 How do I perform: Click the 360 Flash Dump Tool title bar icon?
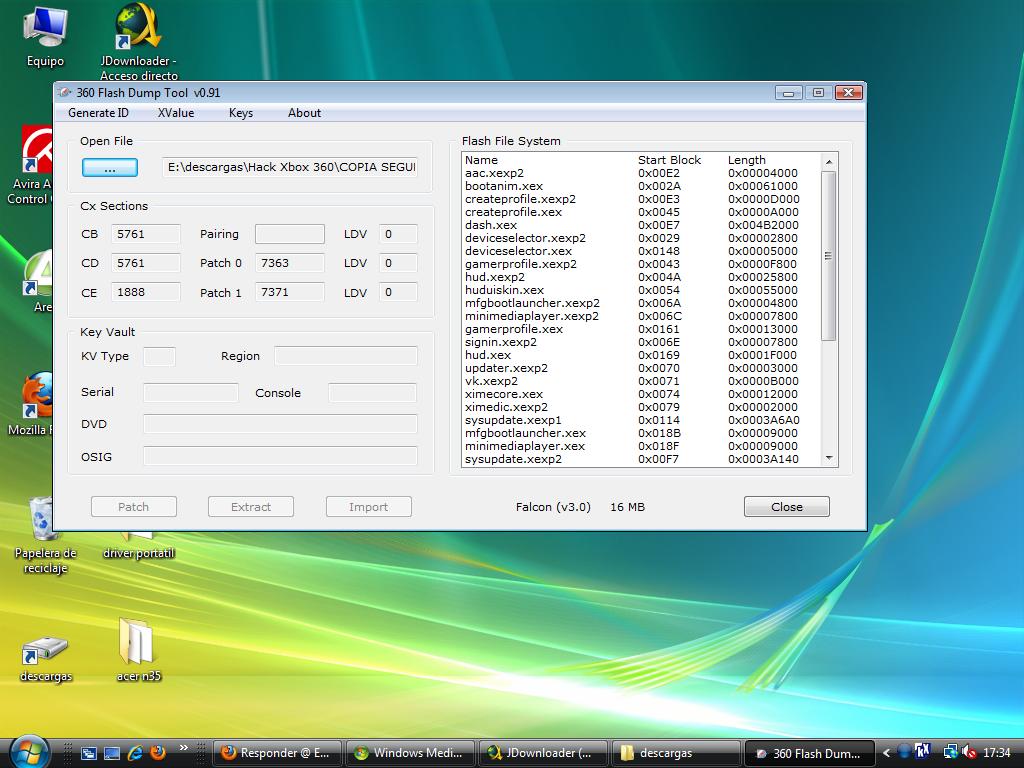tap(64, 93)
